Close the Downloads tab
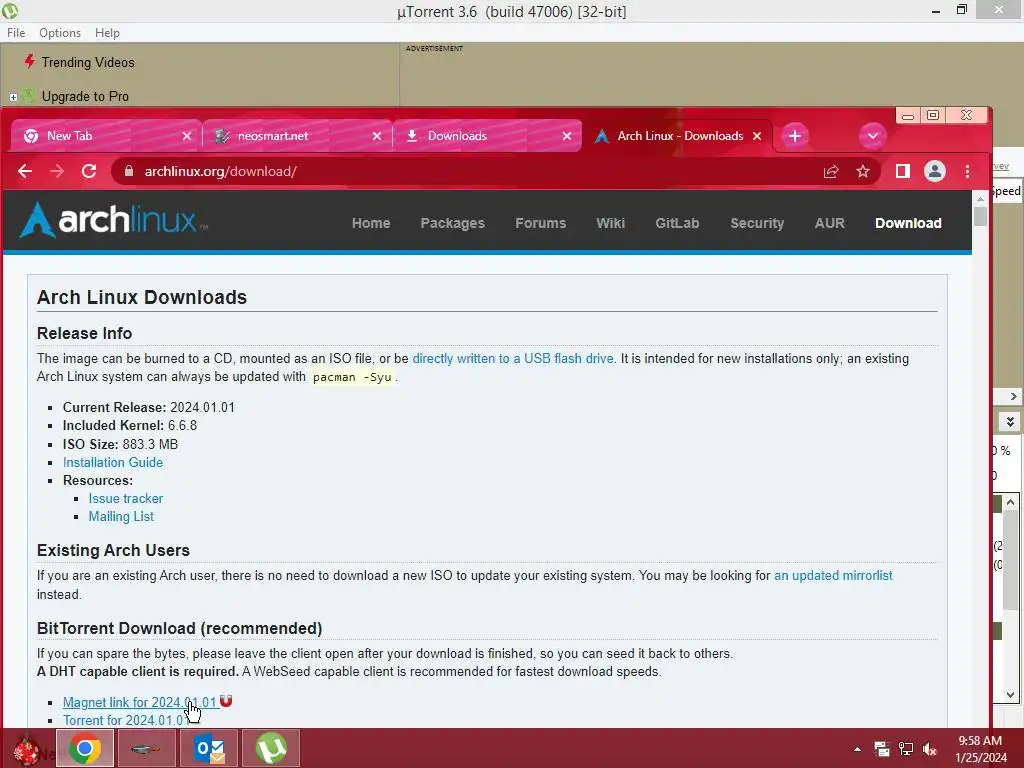Screen dimensions: 1024x768 (x=567, y=136)
